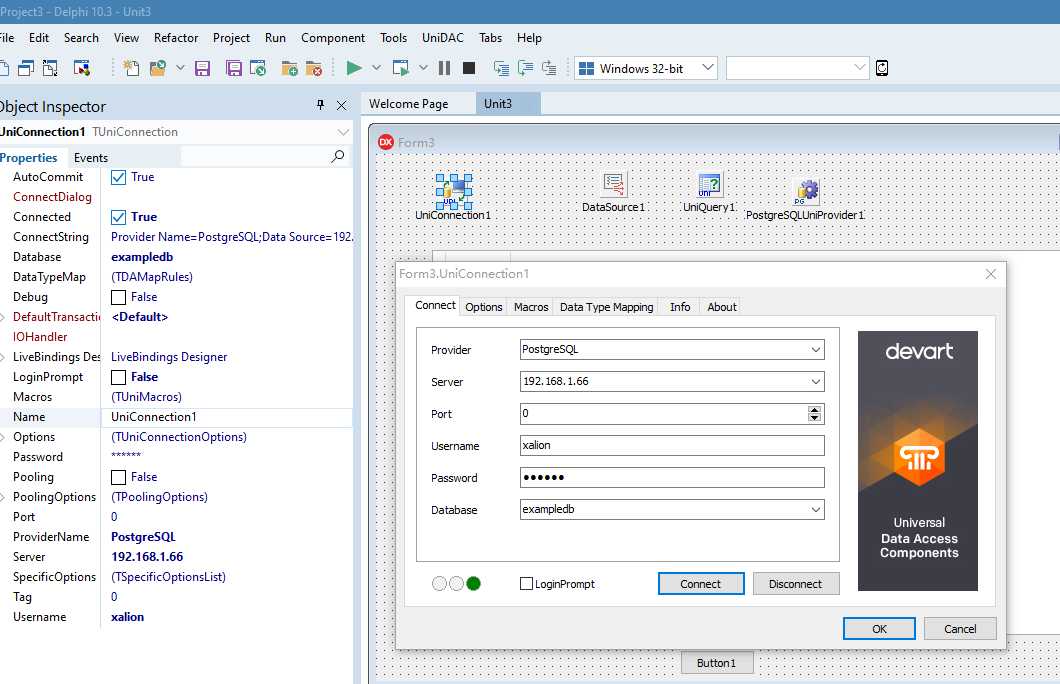
Task: Click the Open Project toolbar icon
Action: click(x=258, y=68)
